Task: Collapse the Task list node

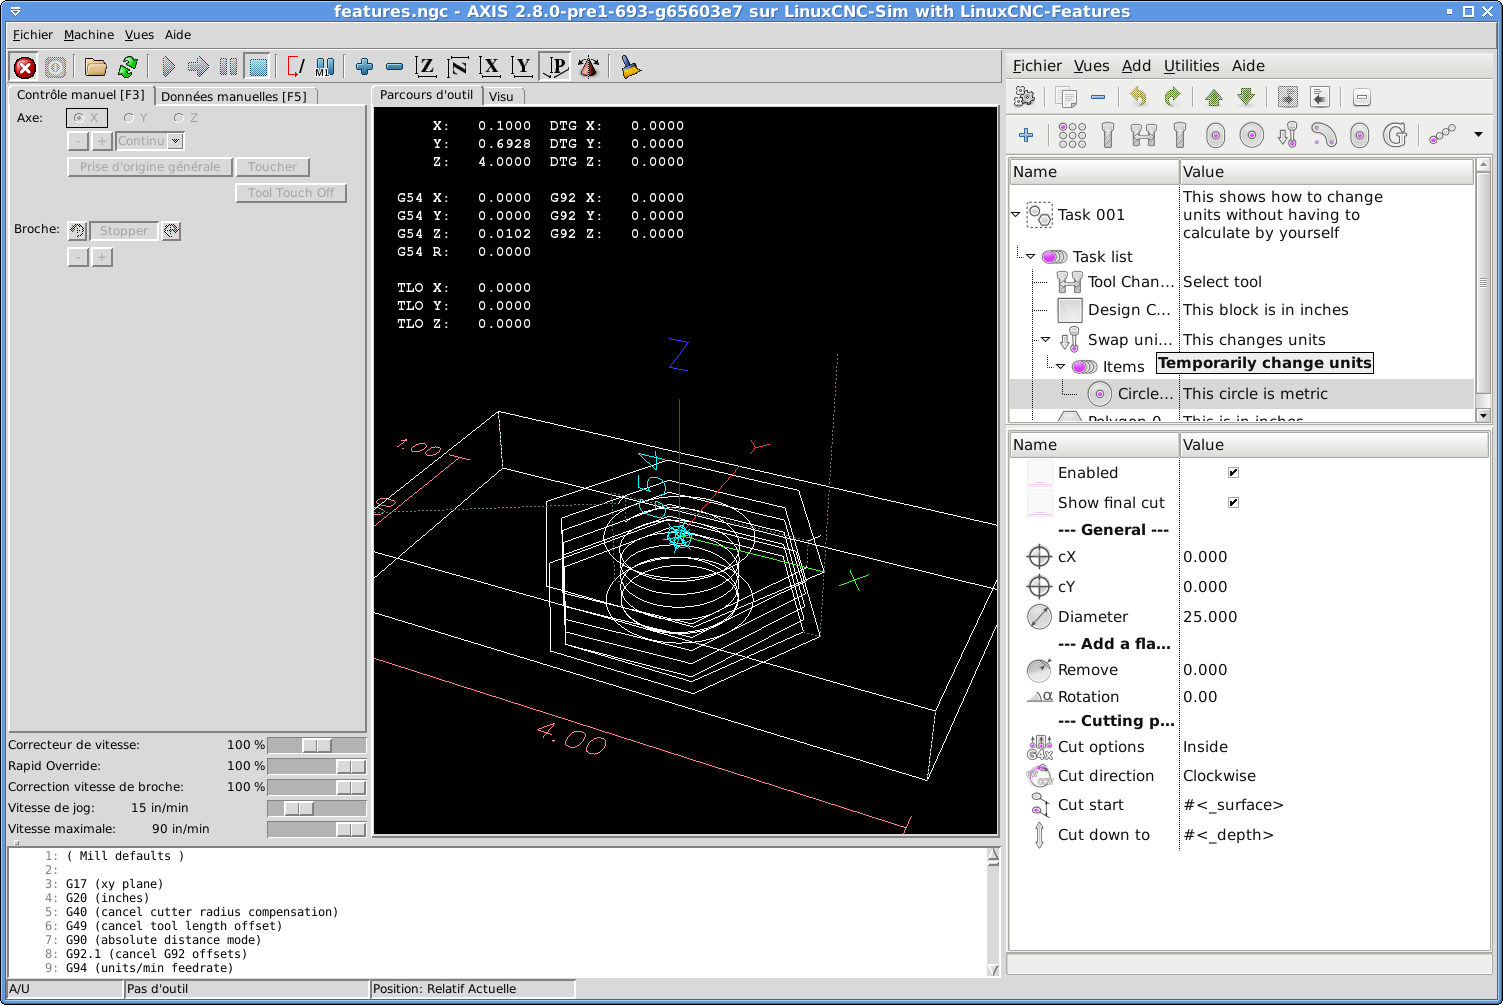Action: click(x=1031, y=256)
